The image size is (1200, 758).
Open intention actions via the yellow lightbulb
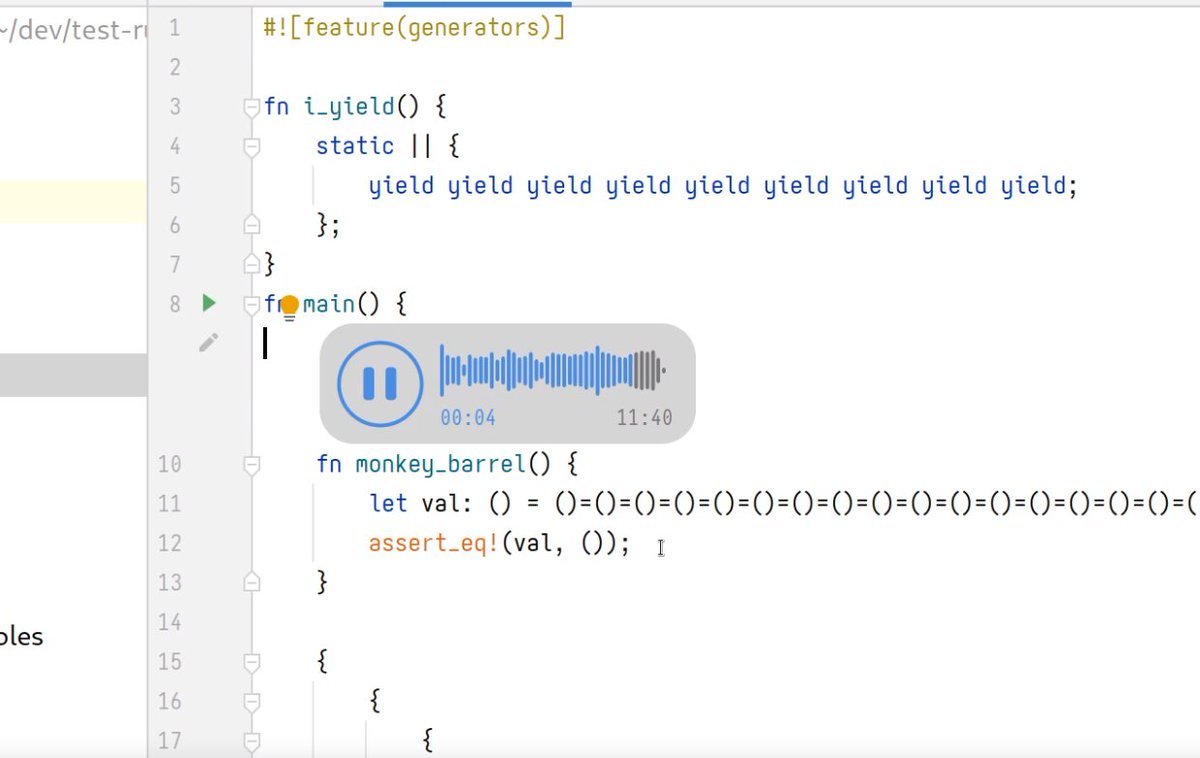[288, 306]
